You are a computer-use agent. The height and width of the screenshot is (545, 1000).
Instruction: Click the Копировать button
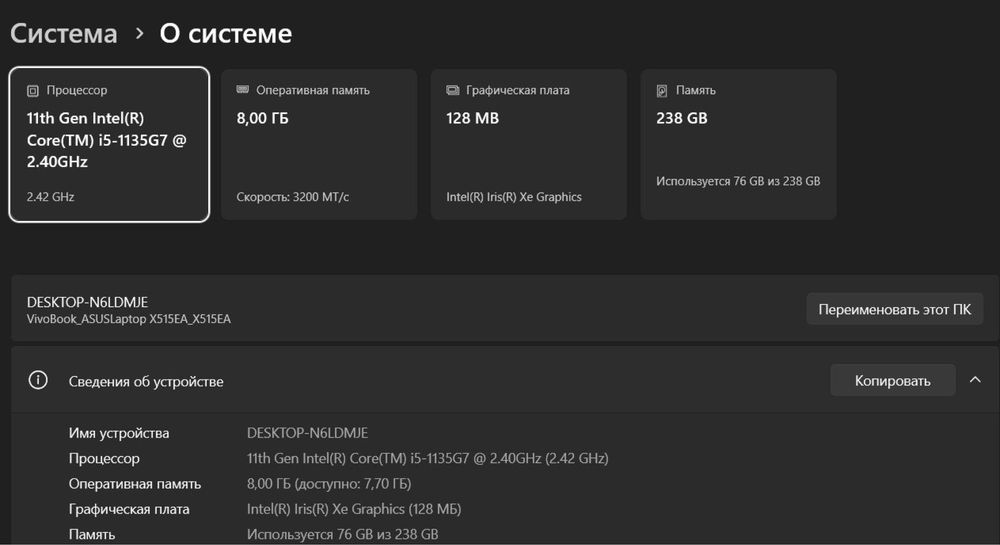pyautogui.click(x=892, y=381)
